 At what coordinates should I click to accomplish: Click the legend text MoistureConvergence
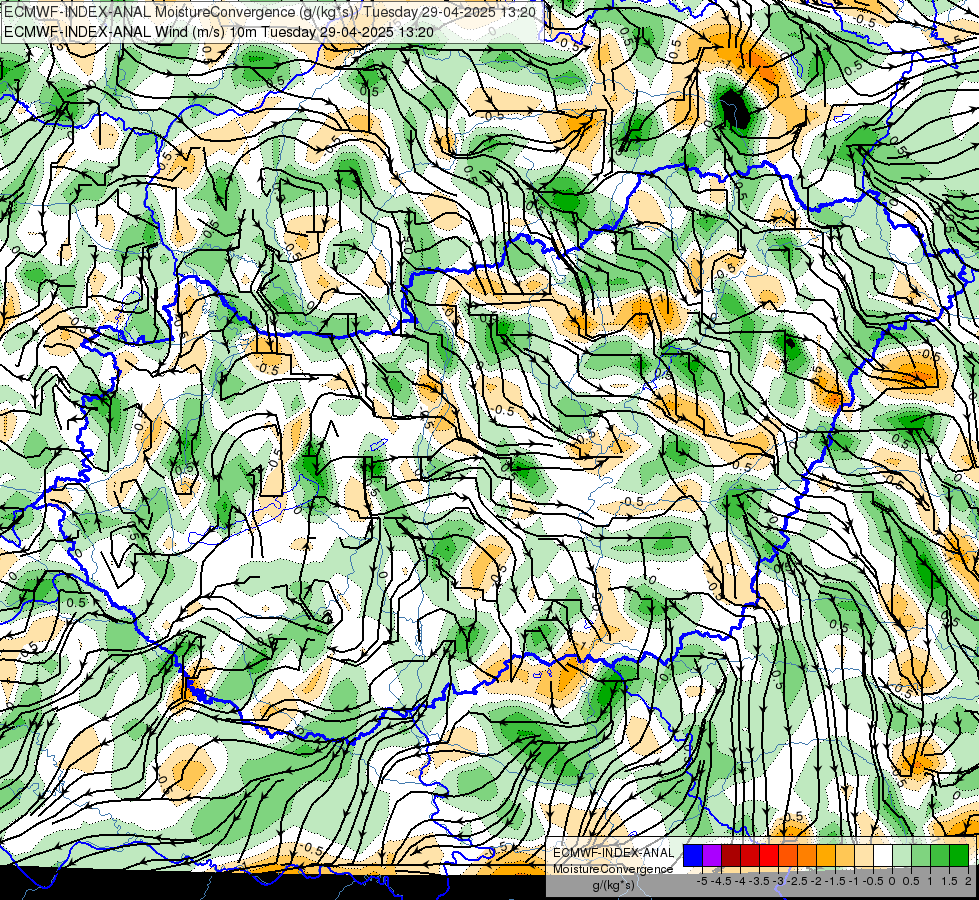point(613,869)
